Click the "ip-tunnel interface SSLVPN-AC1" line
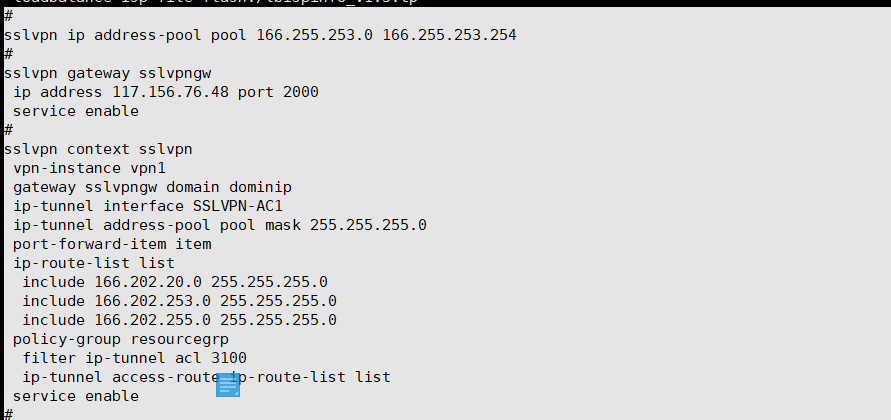 pos(143,206)
